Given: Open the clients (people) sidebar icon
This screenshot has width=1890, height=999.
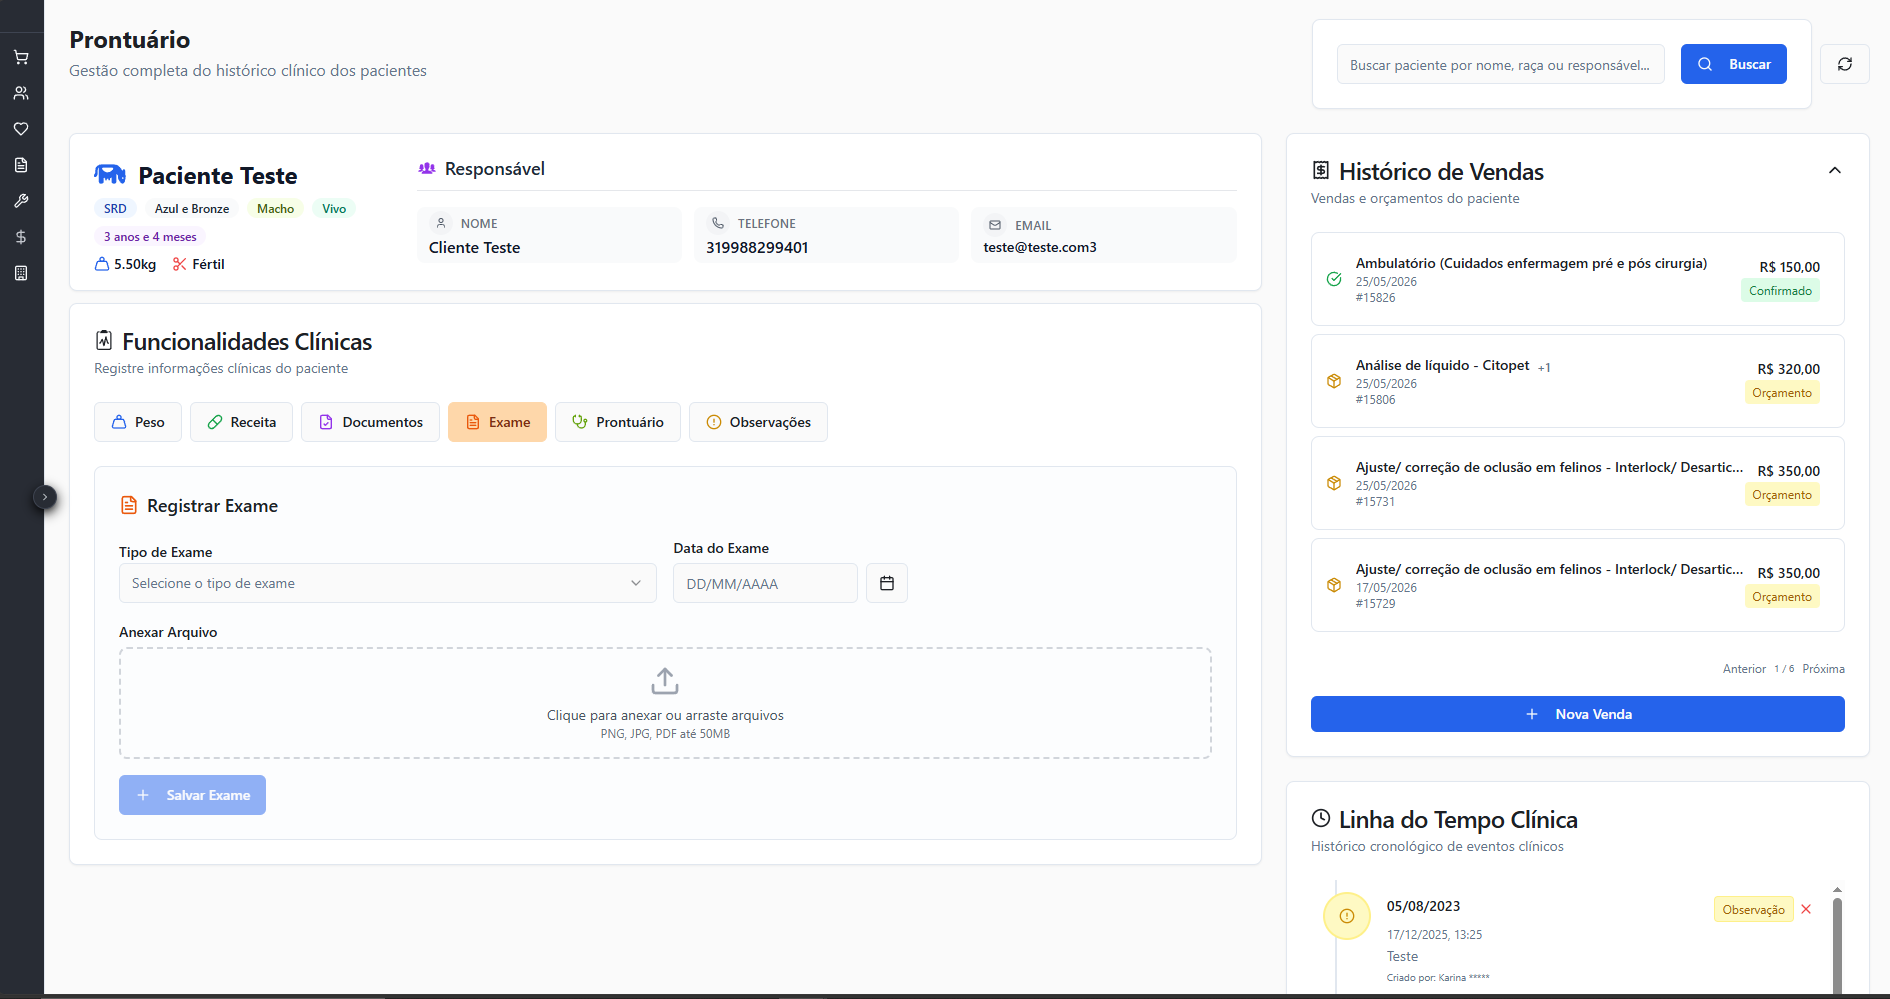Looking at the screenshot, I should coord(21,93).
